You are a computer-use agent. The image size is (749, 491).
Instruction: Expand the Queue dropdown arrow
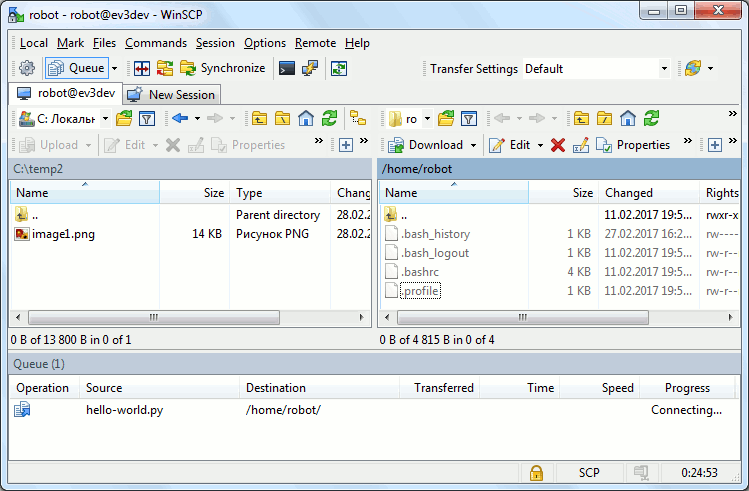click(115, 68)
